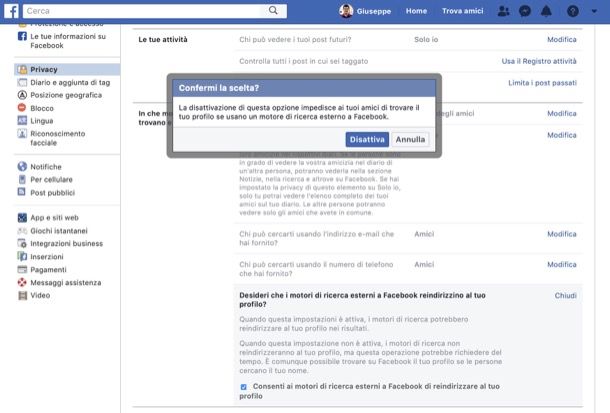Open Posizione geografica label
This screenshot has height=413, width=610.
pyautogui.click(x=66, y=95)
